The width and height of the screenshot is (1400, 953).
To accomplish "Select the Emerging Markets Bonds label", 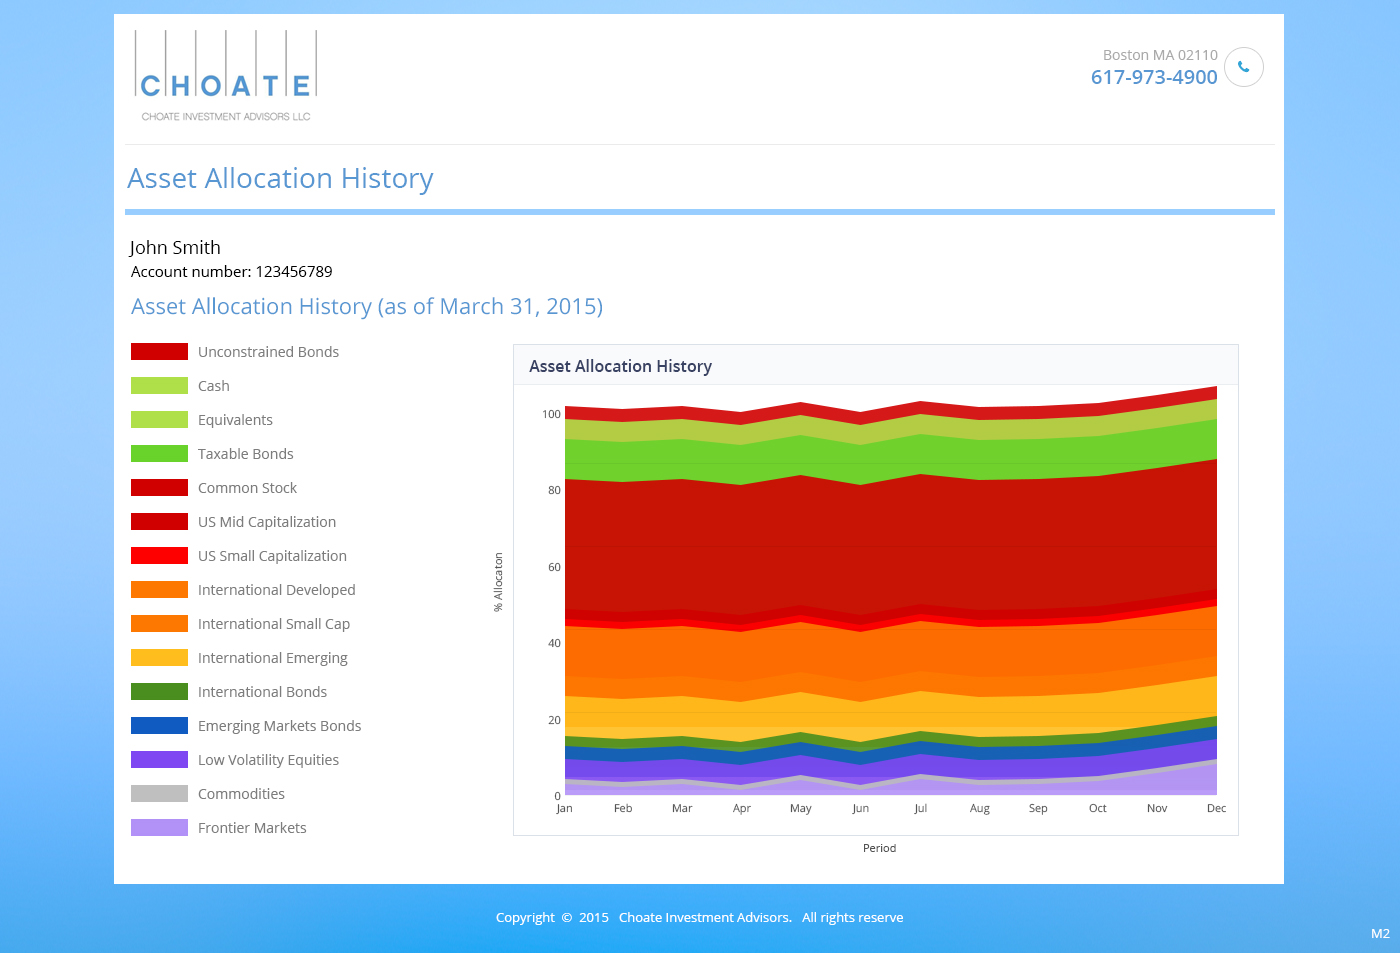I will (x=279, y=726).
